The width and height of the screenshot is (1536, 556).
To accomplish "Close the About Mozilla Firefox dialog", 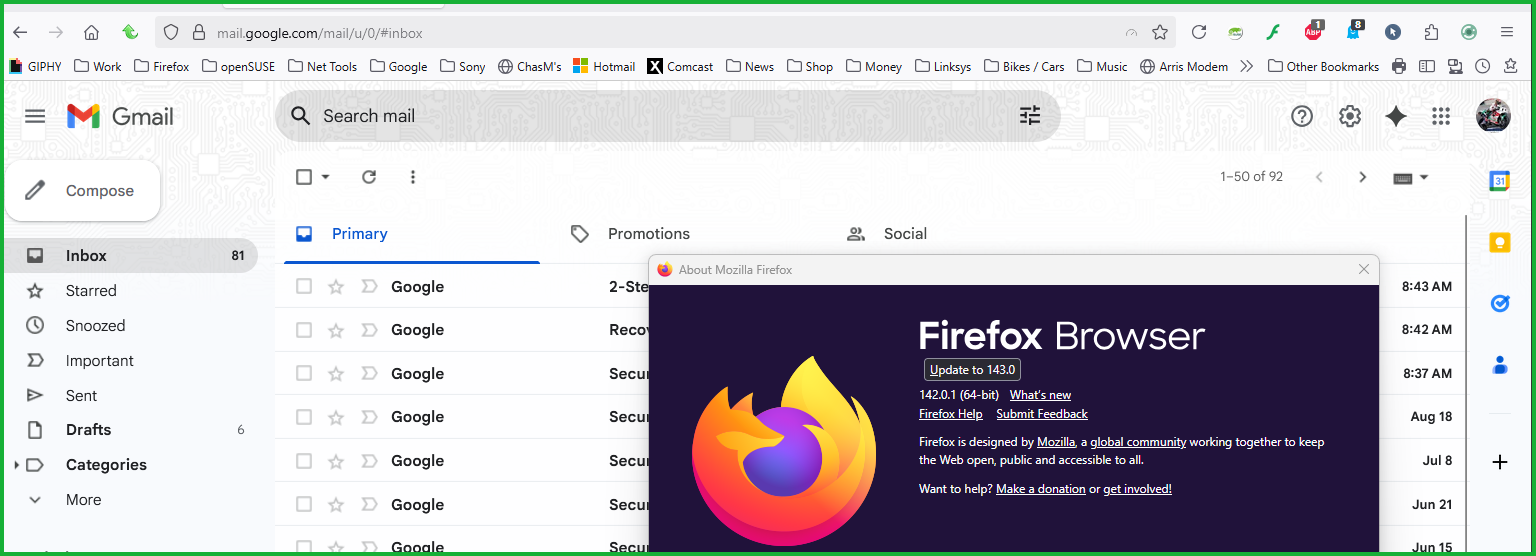I will point(1364,269).
